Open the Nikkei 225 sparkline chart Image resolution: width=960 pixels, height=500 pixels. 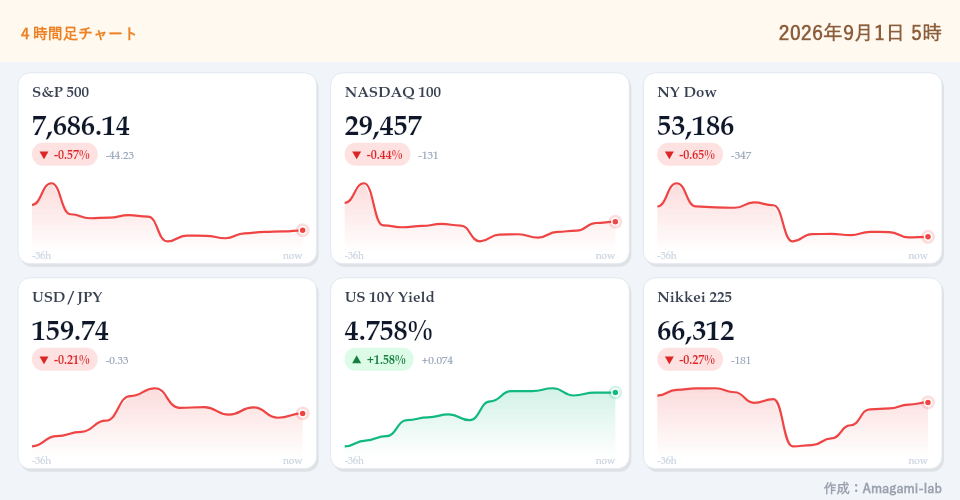(793, 419)
